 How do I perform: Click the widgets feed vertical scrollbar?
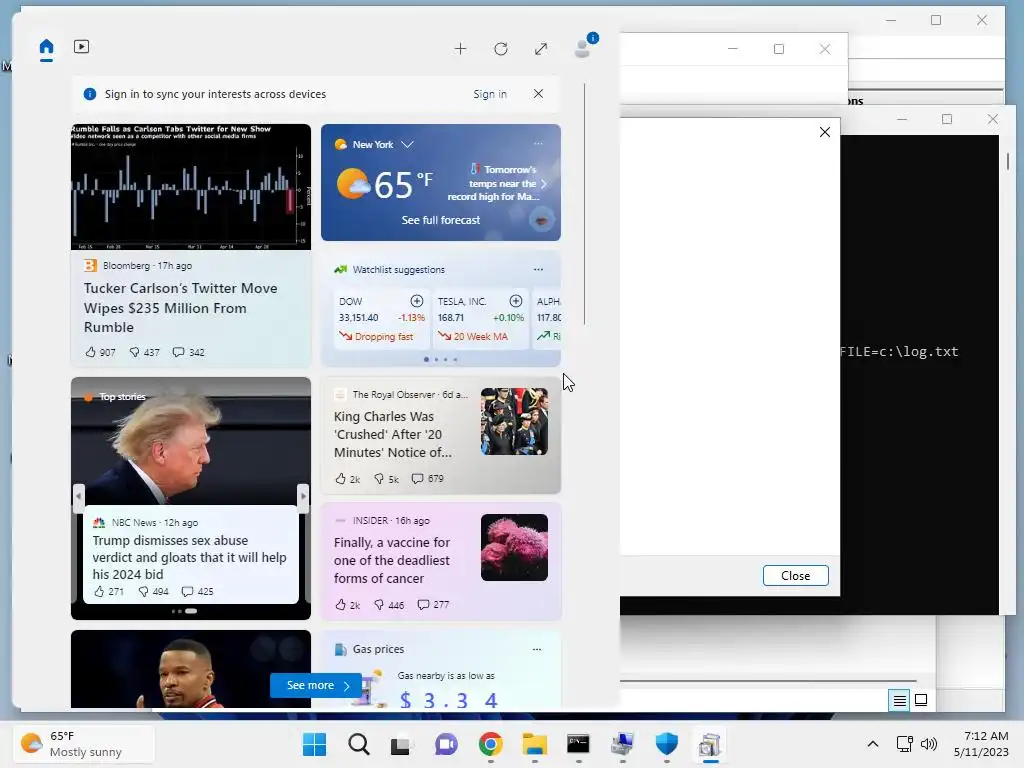(x=584, y=204)
